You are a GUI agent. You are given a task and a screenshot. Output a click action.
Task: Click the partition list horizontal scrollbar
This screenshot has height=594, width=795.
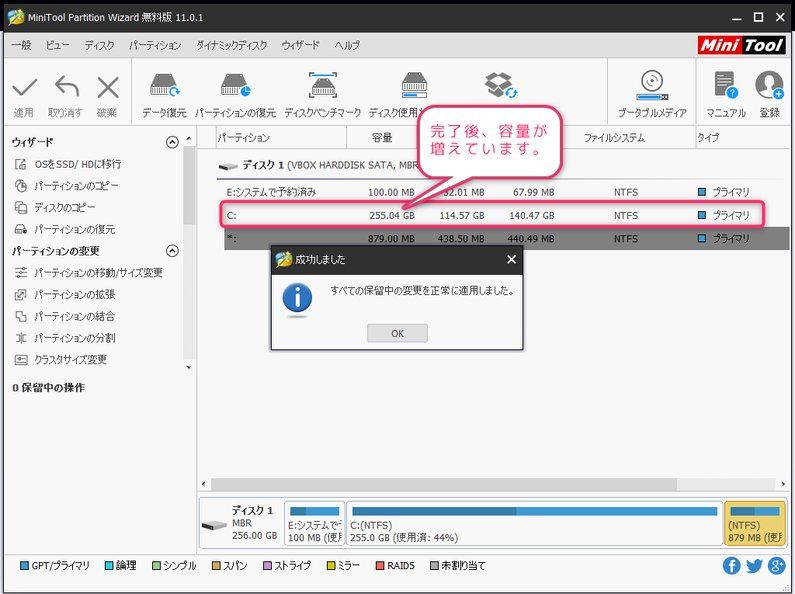pyautogui.click(x=444, y=484)
